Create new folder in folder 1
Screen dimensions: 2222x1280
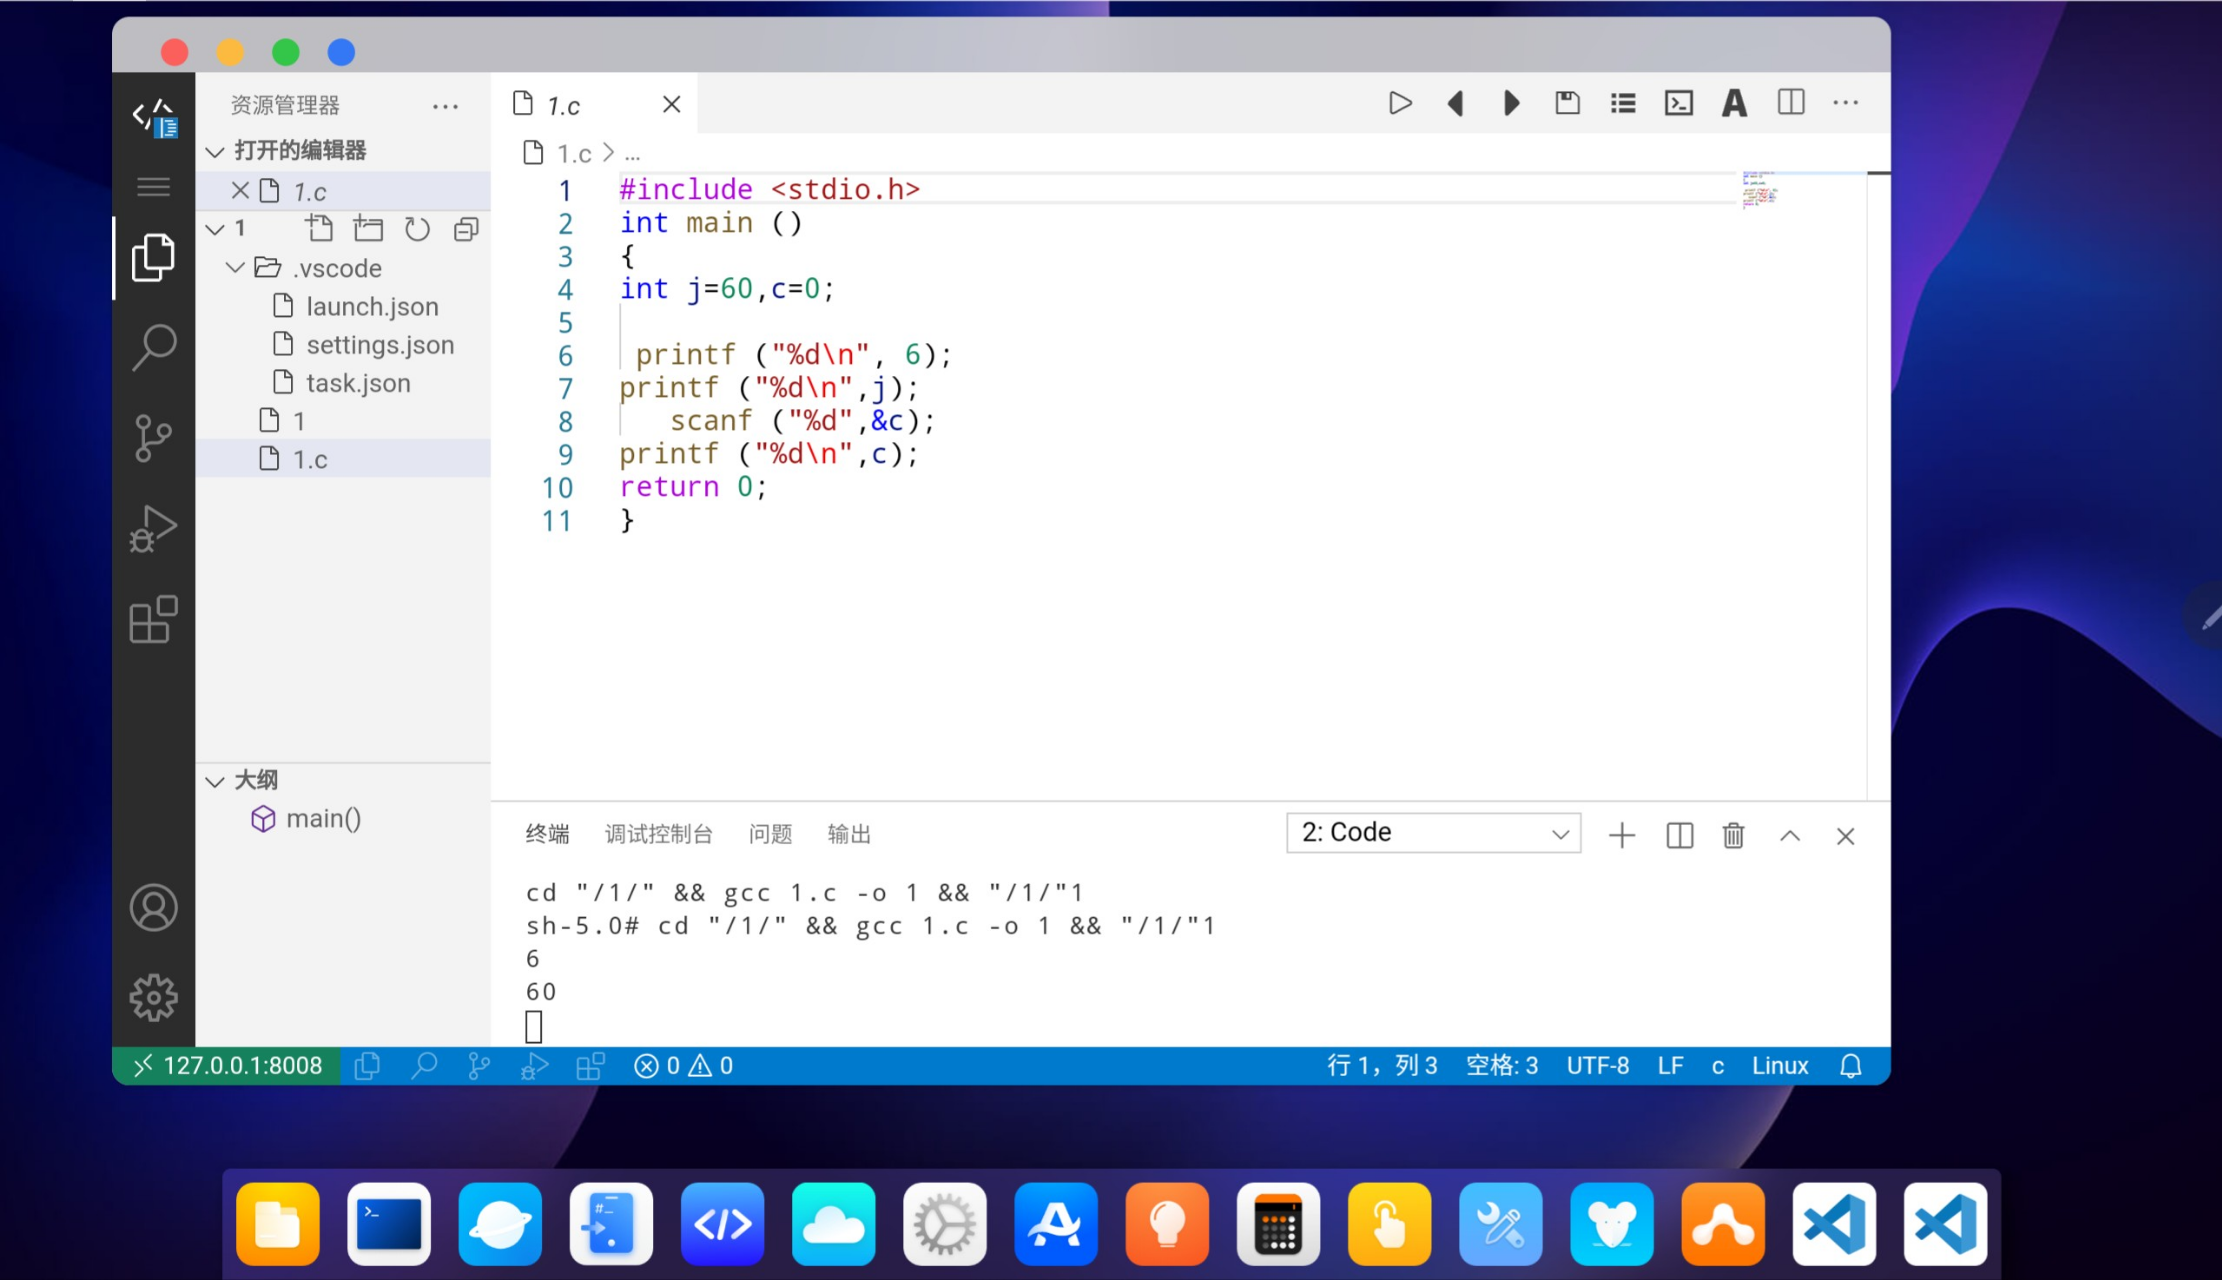[368, 229]
